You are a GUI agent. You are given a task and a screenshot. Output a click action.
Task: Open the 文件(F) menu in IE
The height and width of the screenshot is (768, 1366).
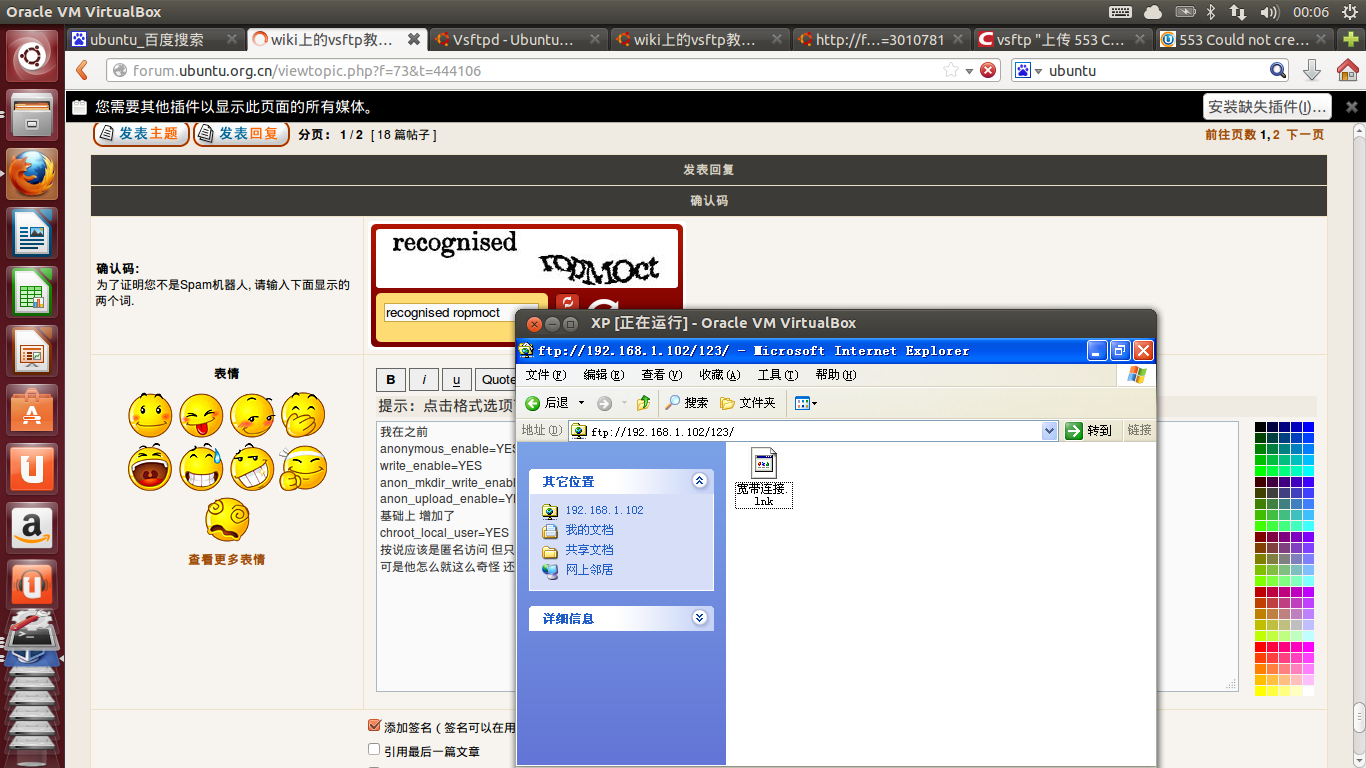pyautogui.click(x=545, y=375)
